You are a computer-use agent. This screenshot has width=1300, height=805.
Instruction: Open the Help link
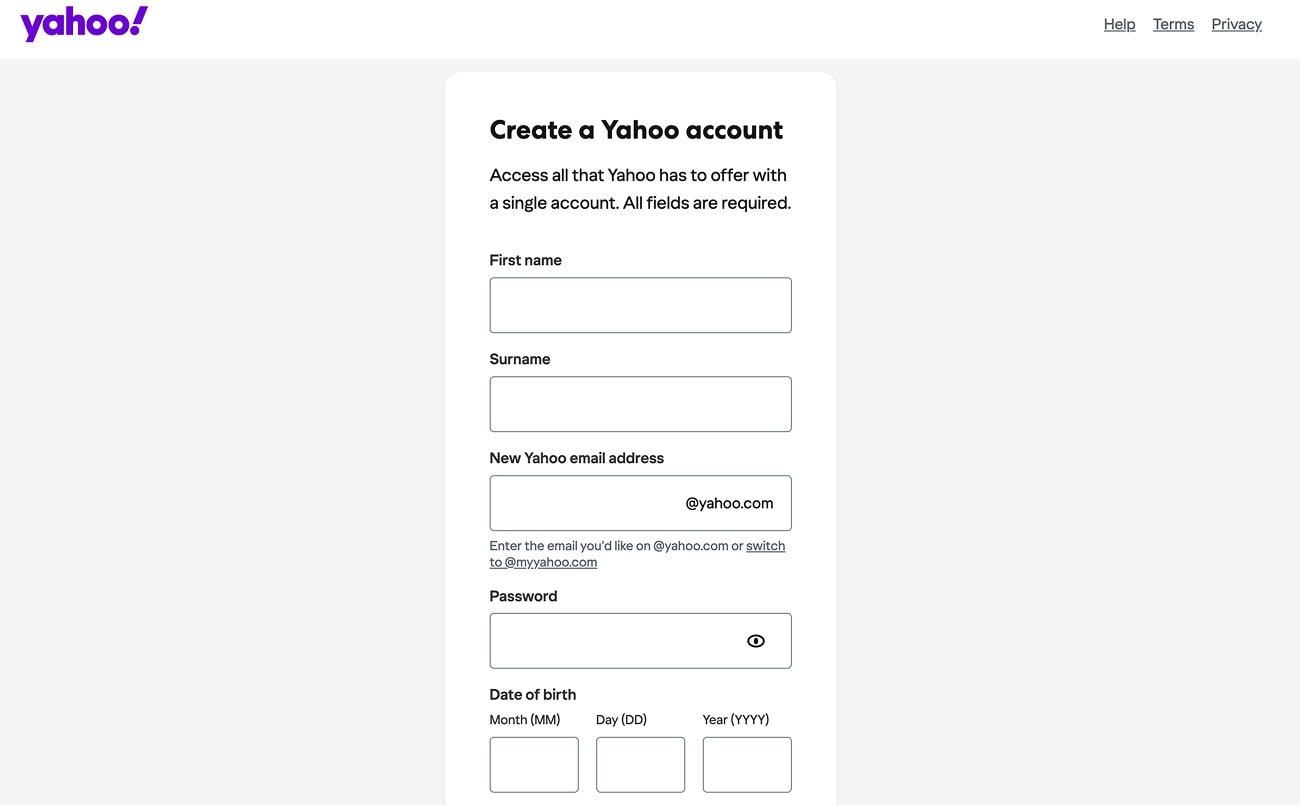1119,23
